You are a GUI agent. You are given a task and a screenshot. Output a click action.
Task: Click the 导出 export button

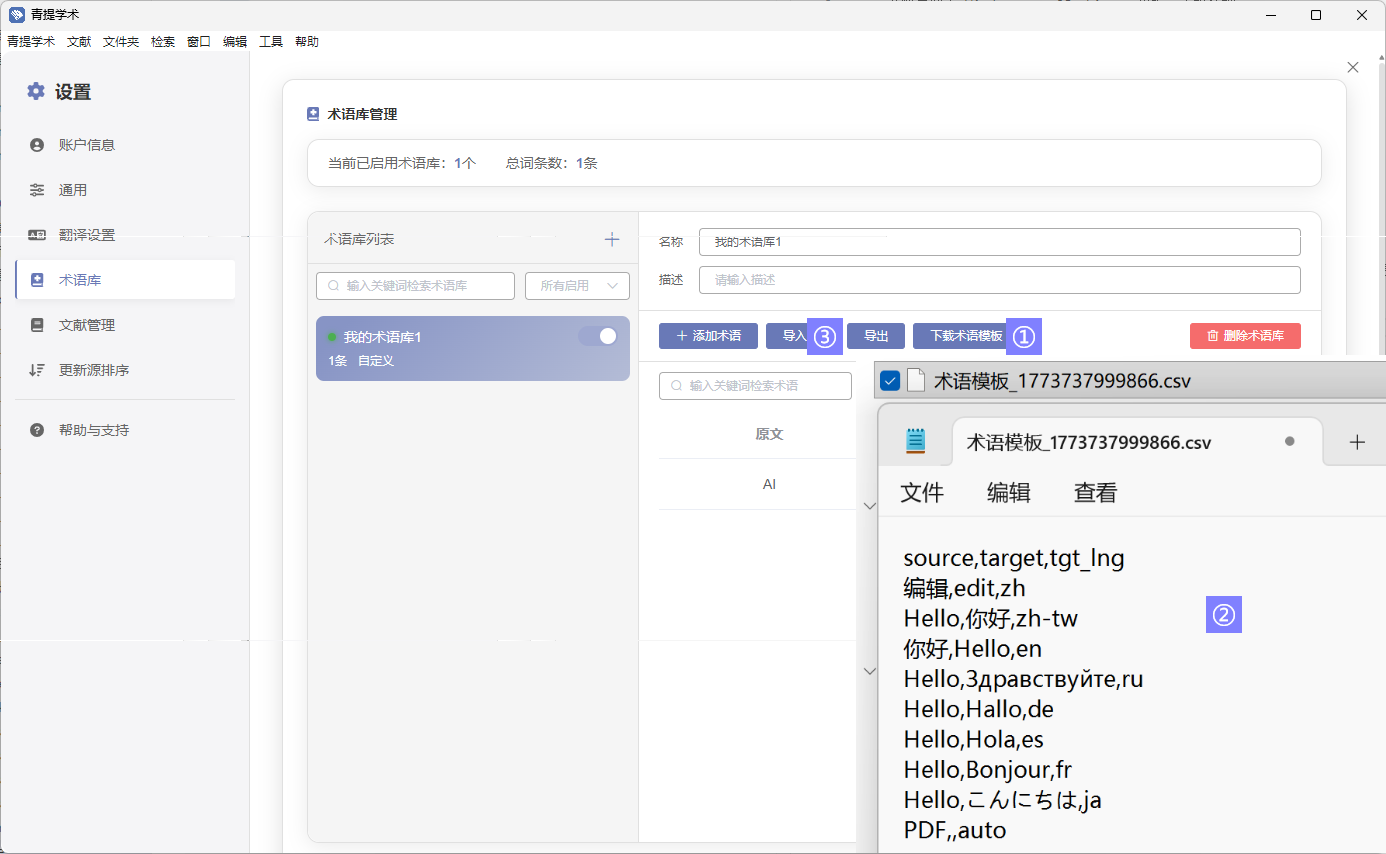(876, 336)
